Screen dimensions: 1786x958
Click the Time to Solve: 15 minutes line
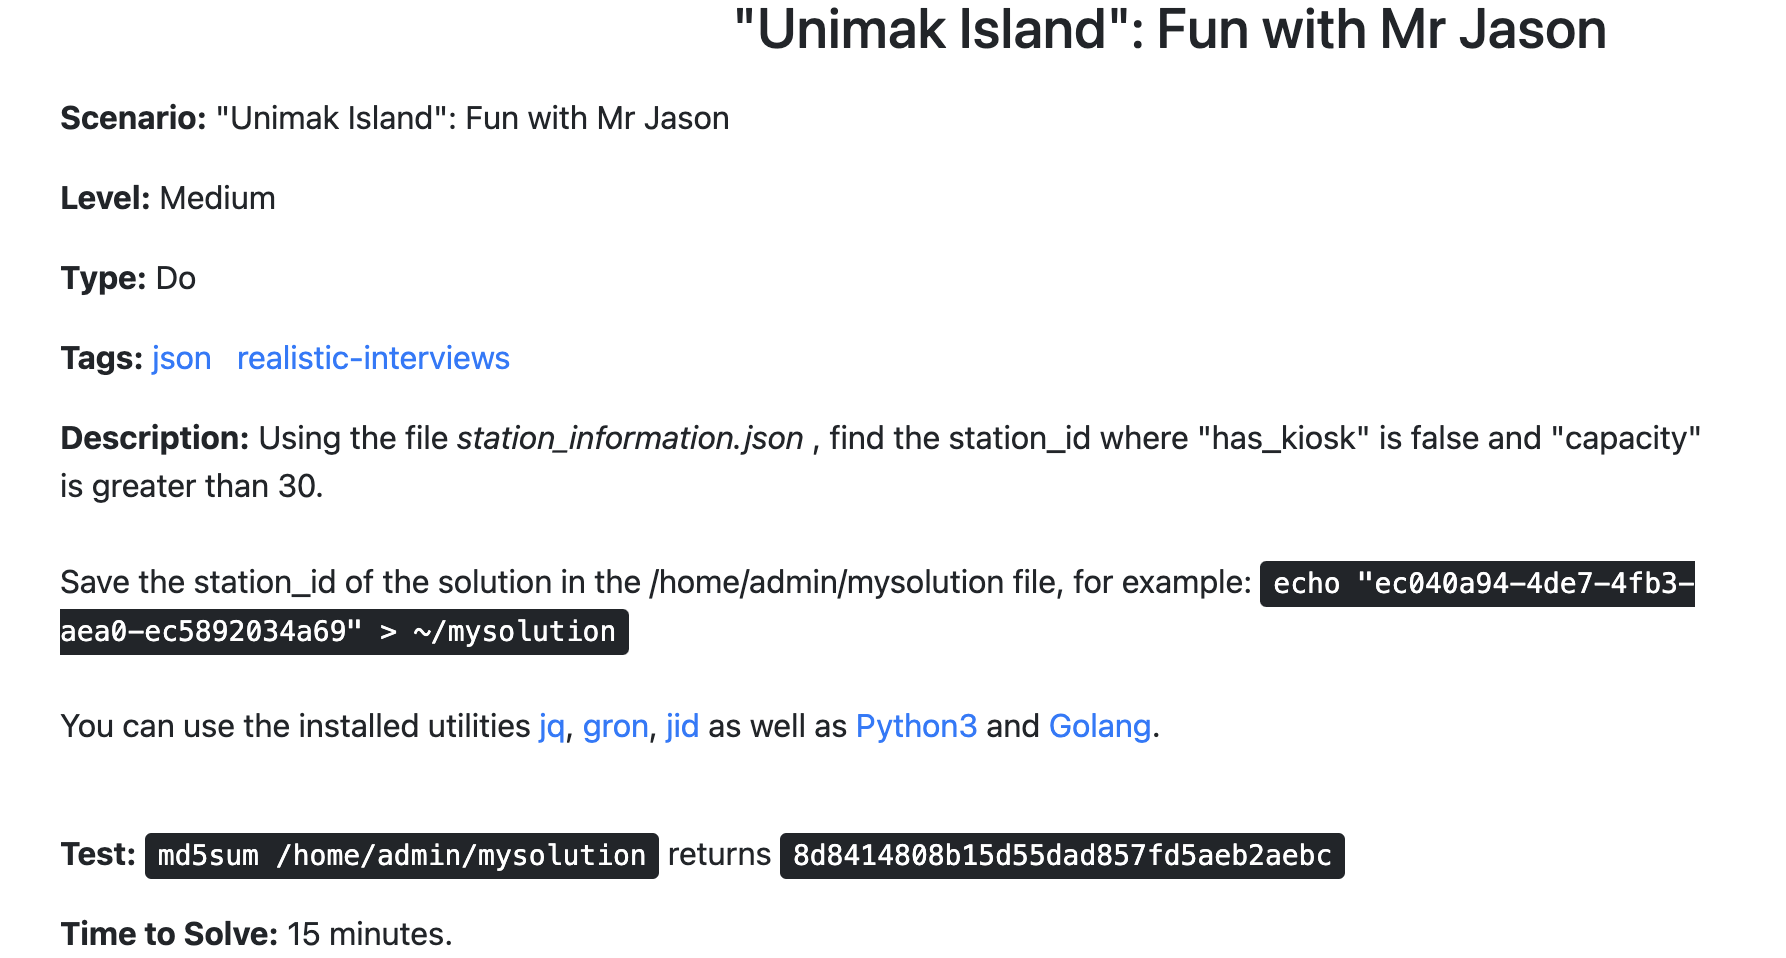pos(257,934)
